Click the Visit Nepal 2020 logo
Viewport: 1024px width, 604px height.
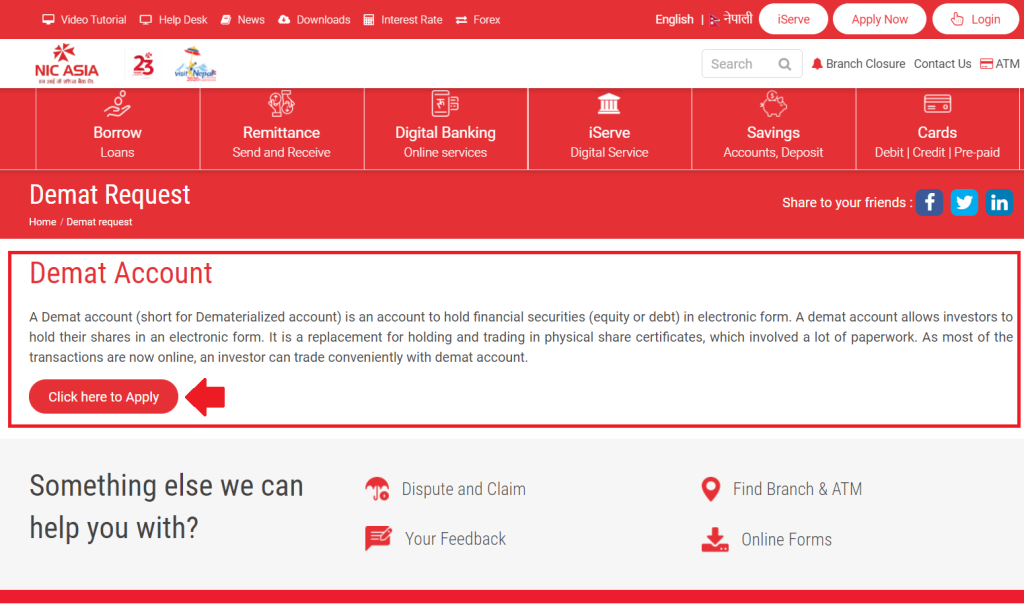195,64
